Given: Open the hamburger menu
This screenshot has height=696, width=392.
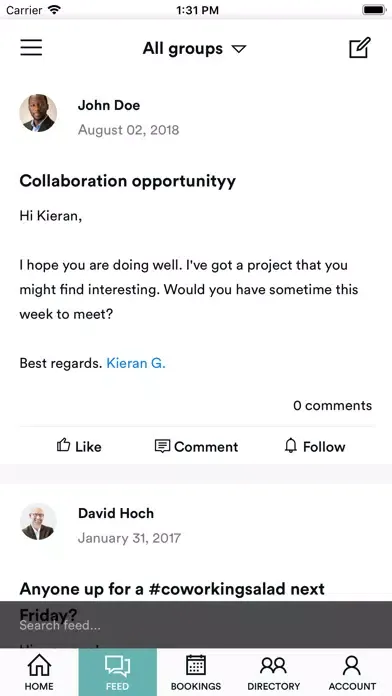Looking at the screenshot, I should (x=31, y=47).
